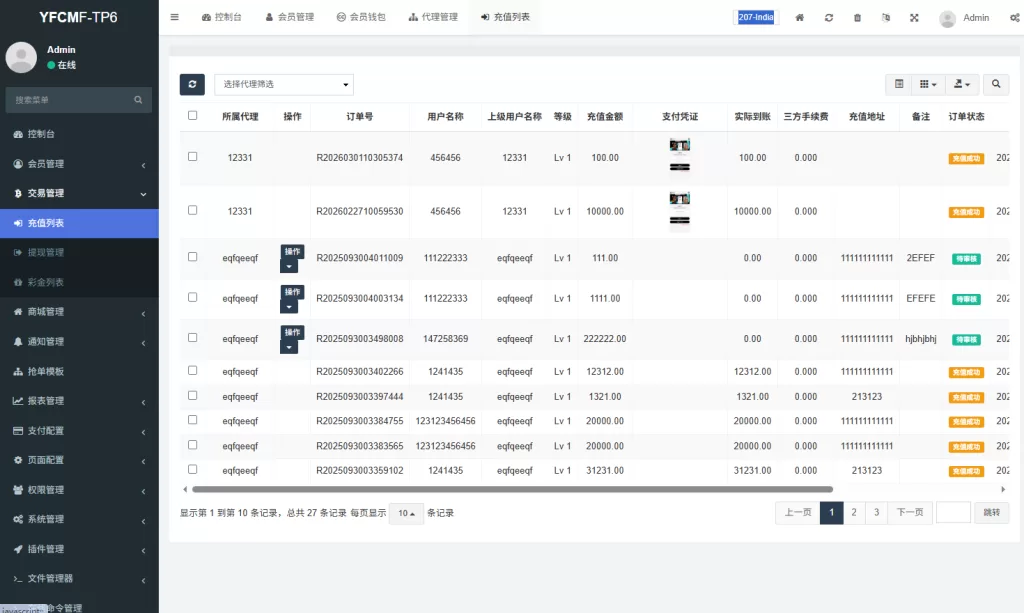Go to page 2 of the records
The height and width of the screenshot is (613, 1024).
click(x=854, y=513)
